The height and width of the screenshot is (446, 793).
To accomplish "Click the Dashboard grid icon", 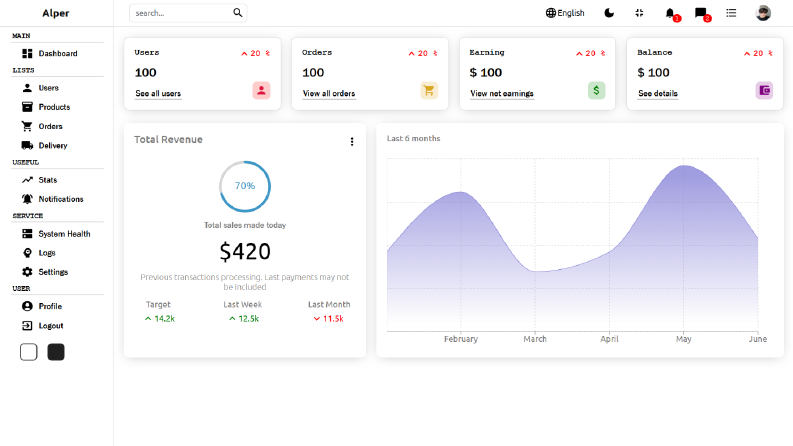I will tap(27, 54).
